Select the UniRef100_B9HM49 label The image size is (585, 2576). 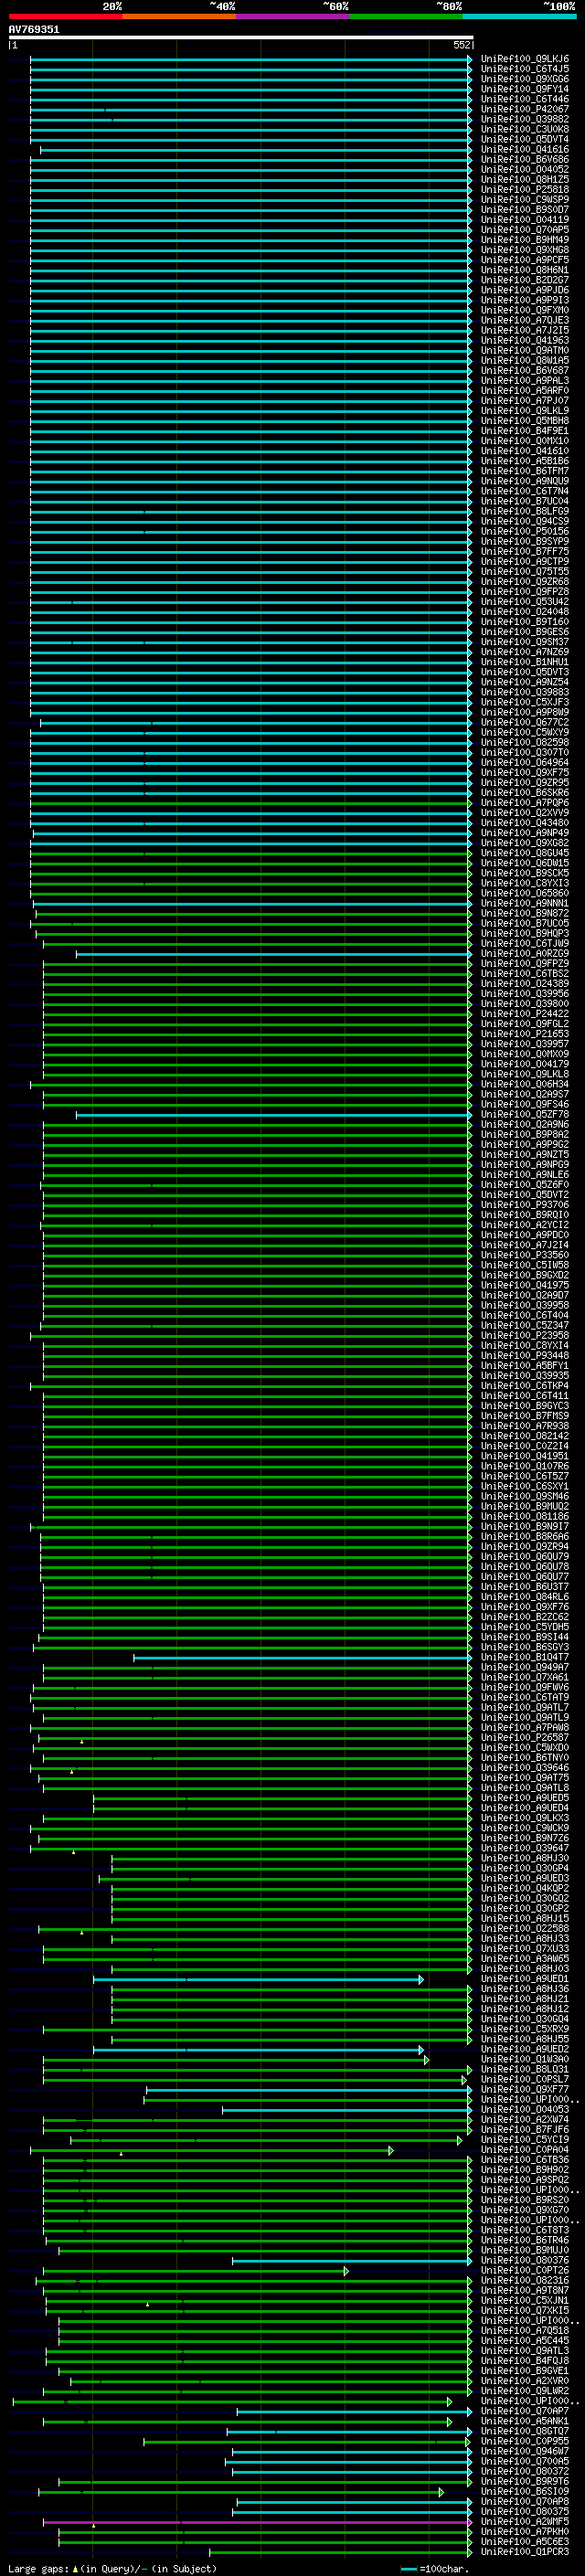pos(524,240)
